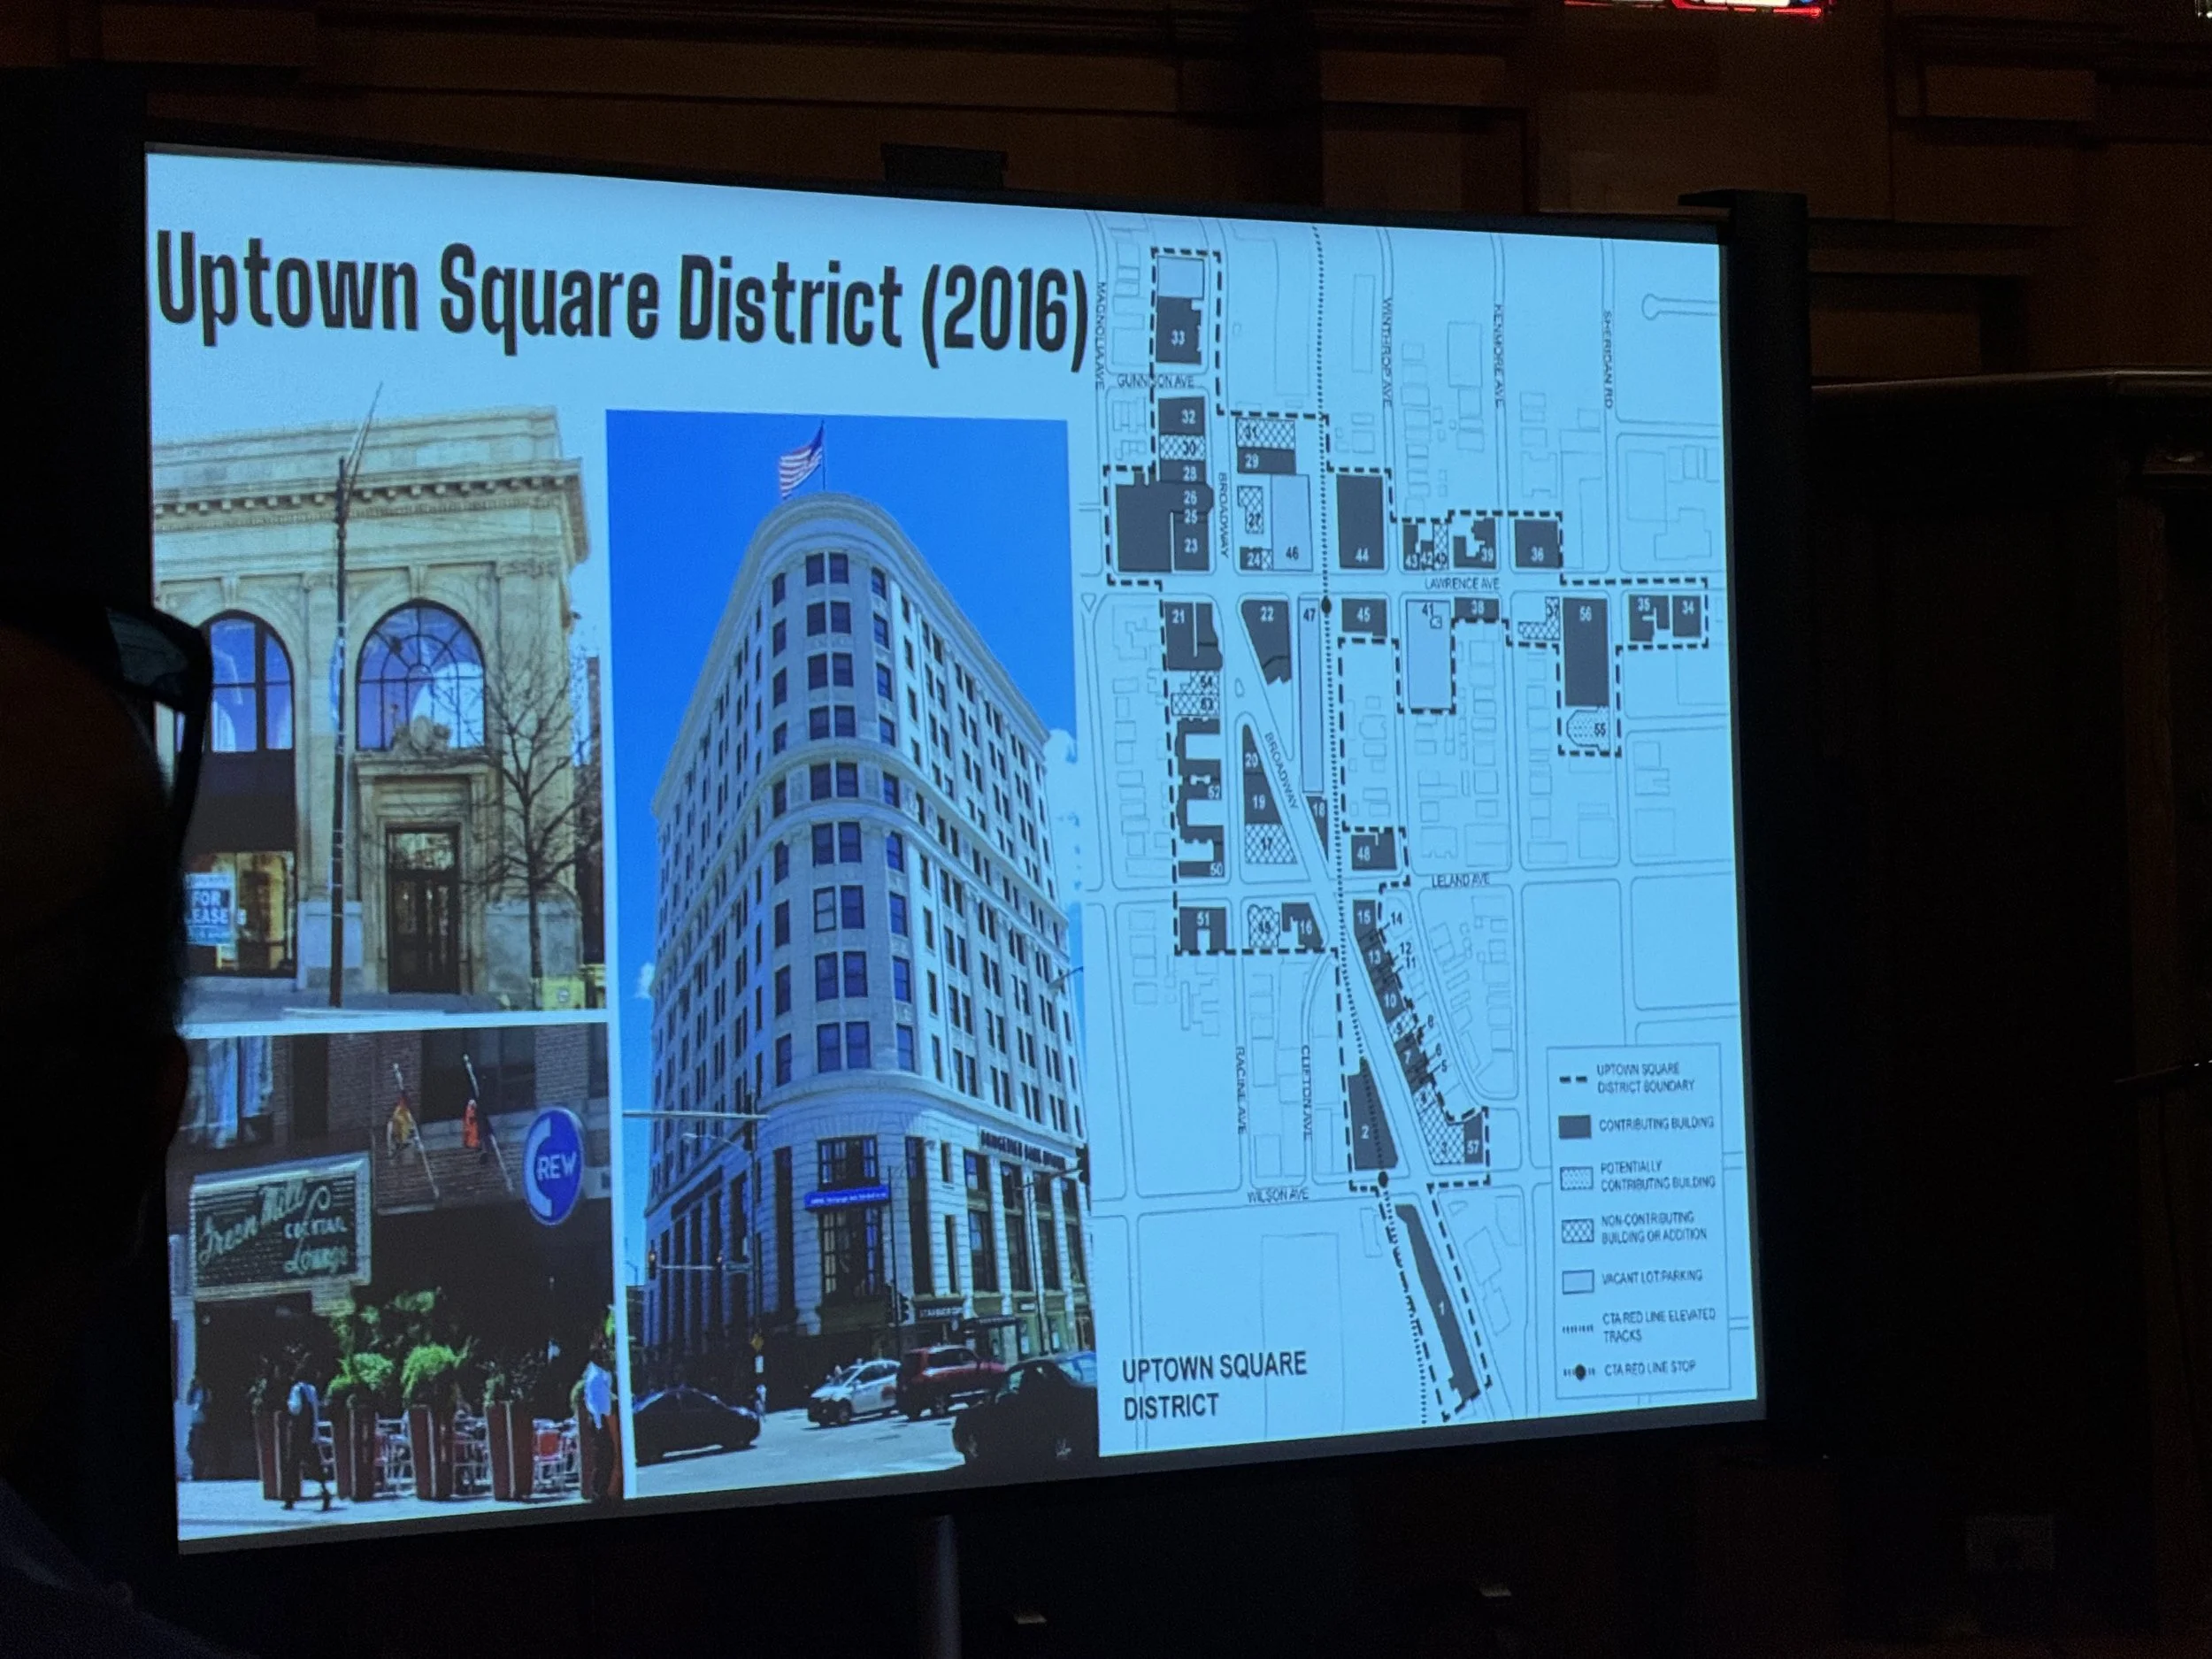The height and width of the screenshot is (1659, 2212).
Task: Click the Lawrence Ave street label
Action: pos(1461,583)
